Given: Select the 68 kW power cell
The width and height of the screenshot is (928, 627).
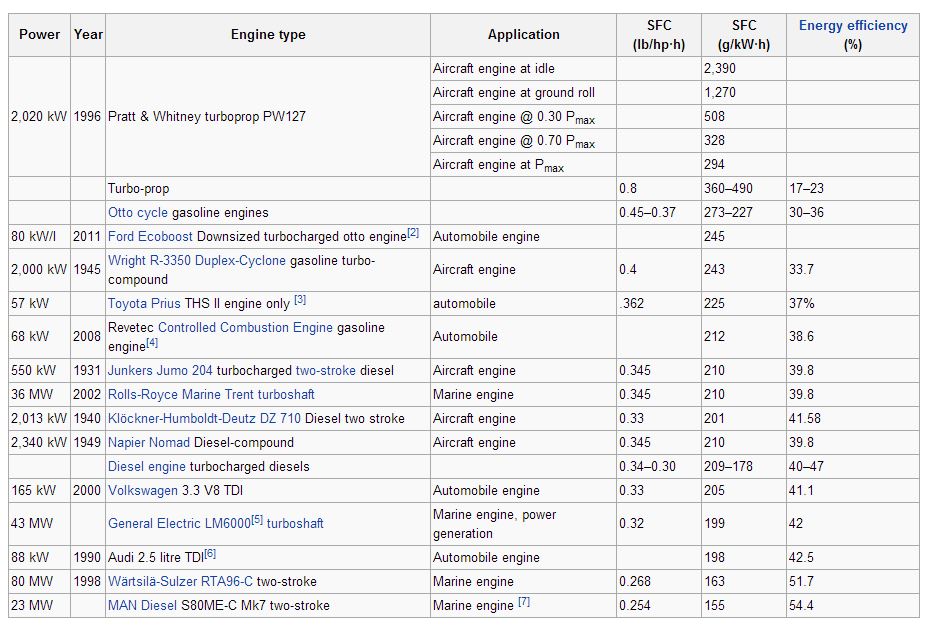Looking at the screenshot, I should click(39, 337).
